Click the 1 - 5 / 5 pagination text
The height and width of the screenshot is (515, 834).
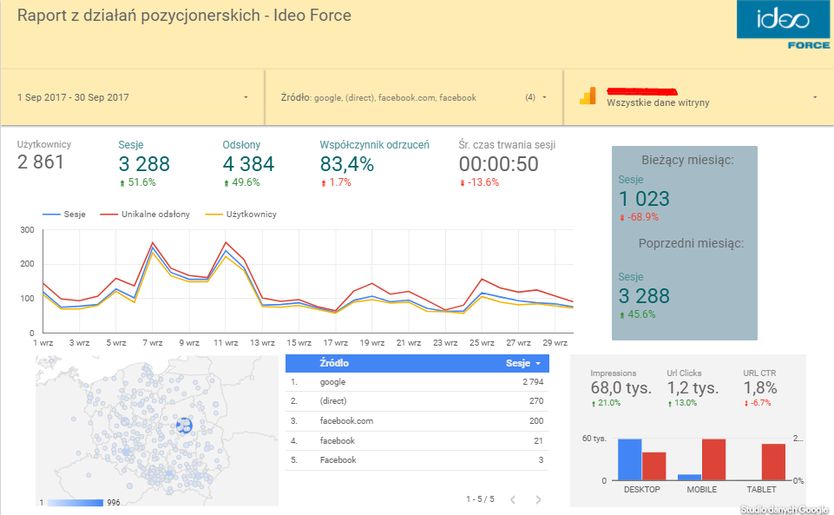480,499
